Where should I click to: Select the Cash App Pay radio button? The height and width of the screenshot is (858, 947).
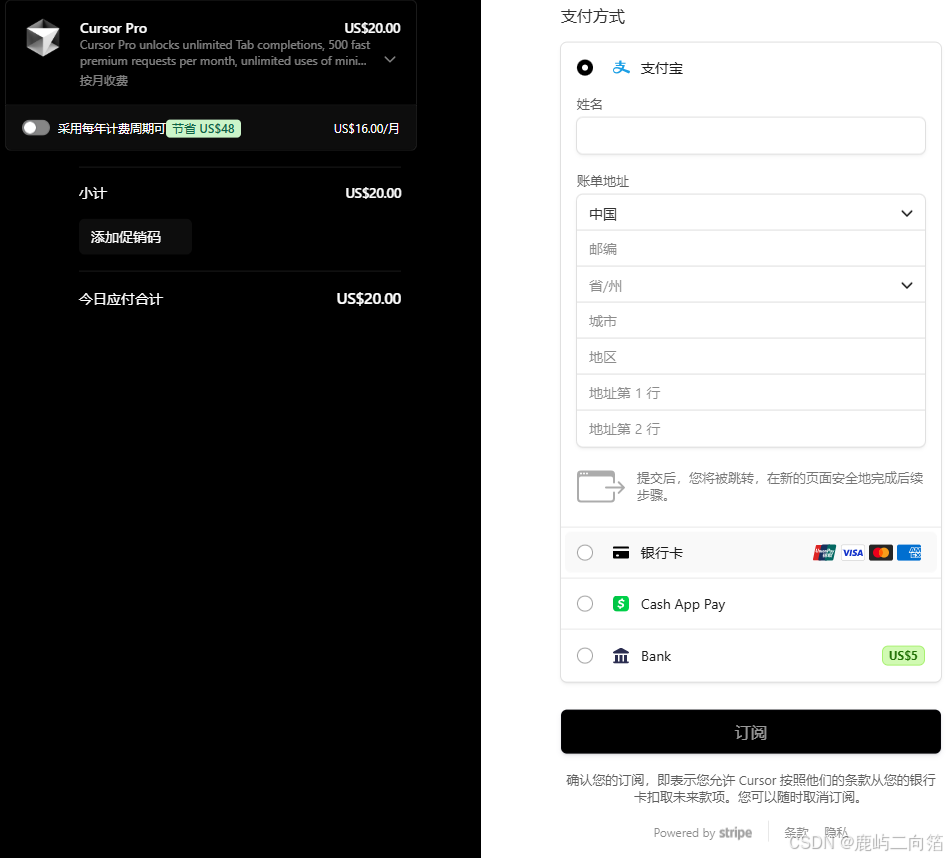tap(585, 604)
